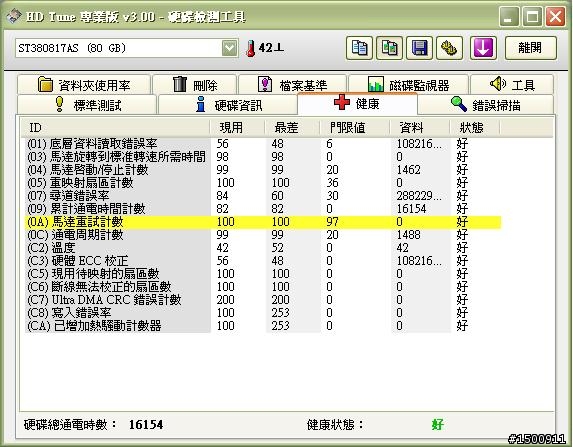573x447 pixels.
Task: Select row (C5) 現用待映射的扇區數
Action: click(x=263, y=274)
